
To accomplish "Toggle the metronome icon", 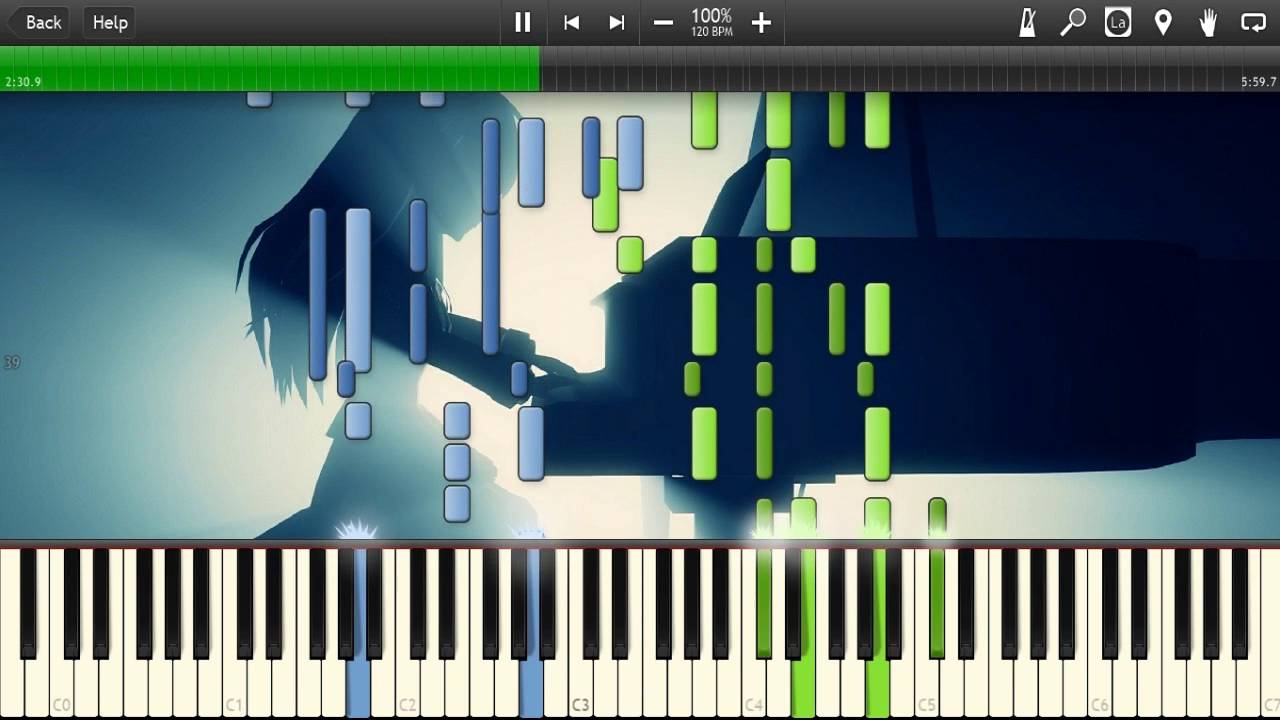I will pyautogui.click(x=1027, y=22).
